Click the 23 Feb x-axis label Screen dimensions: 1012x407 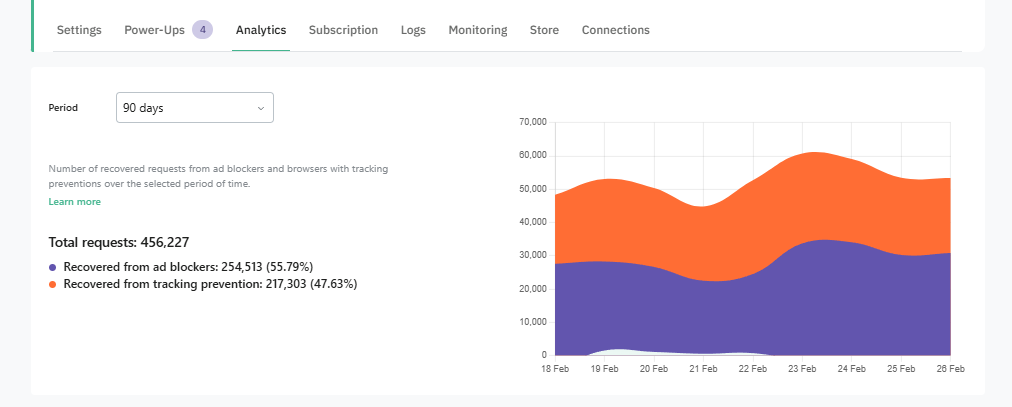[802, 369]
